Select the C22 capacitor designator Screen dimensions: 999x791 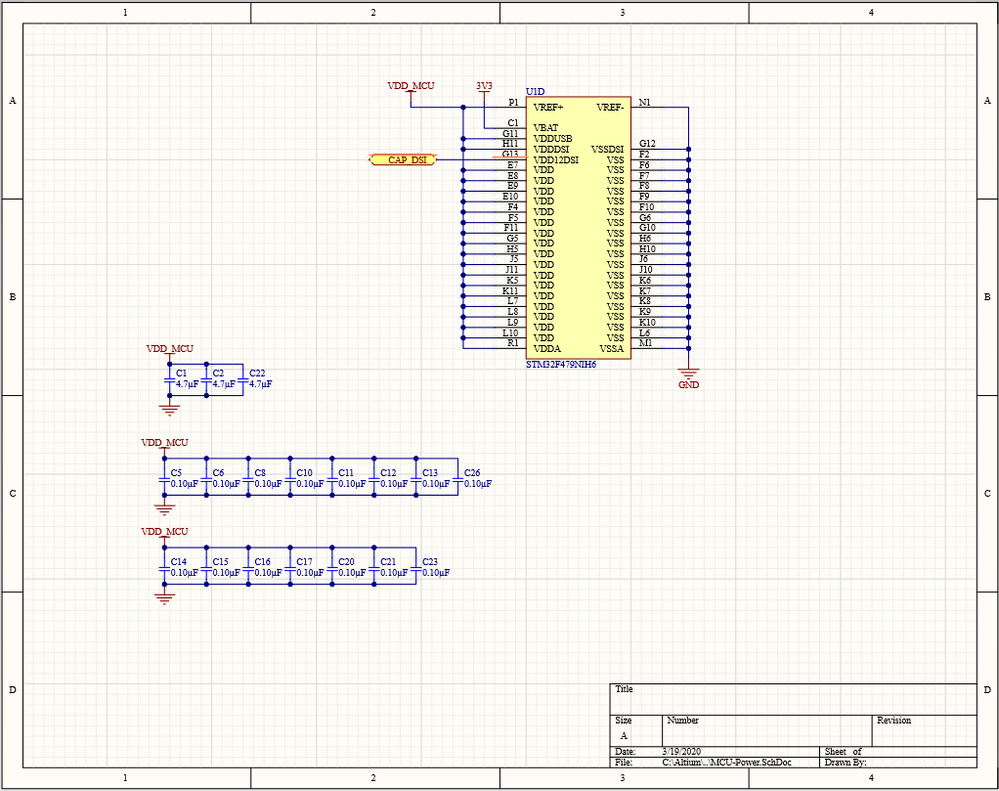pos(257,373)
